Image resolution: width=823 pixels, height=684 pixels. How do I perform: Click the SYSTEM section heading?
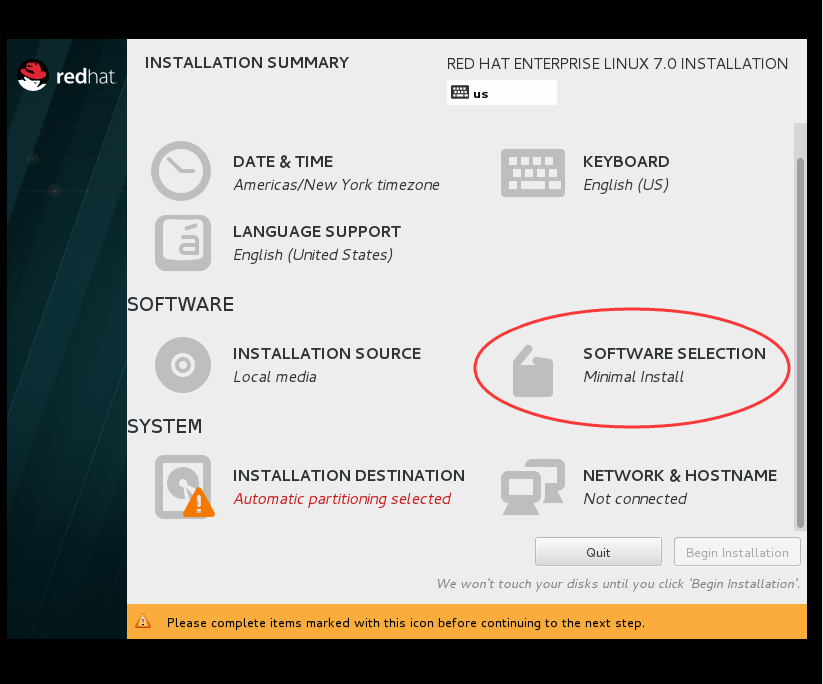pyautogui.click(x=165, y=426)
